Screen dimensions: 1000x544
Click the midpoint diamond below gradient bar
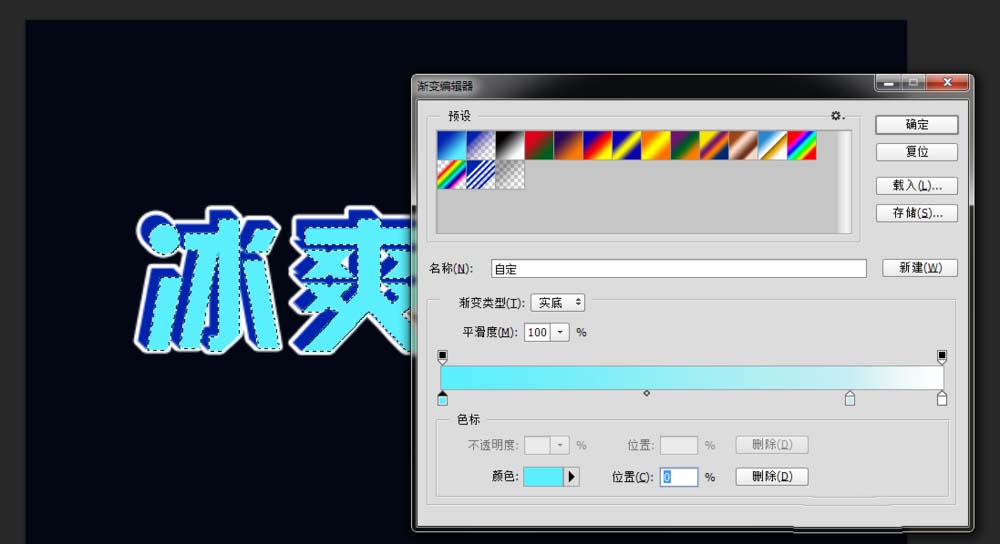pos(647,393)
